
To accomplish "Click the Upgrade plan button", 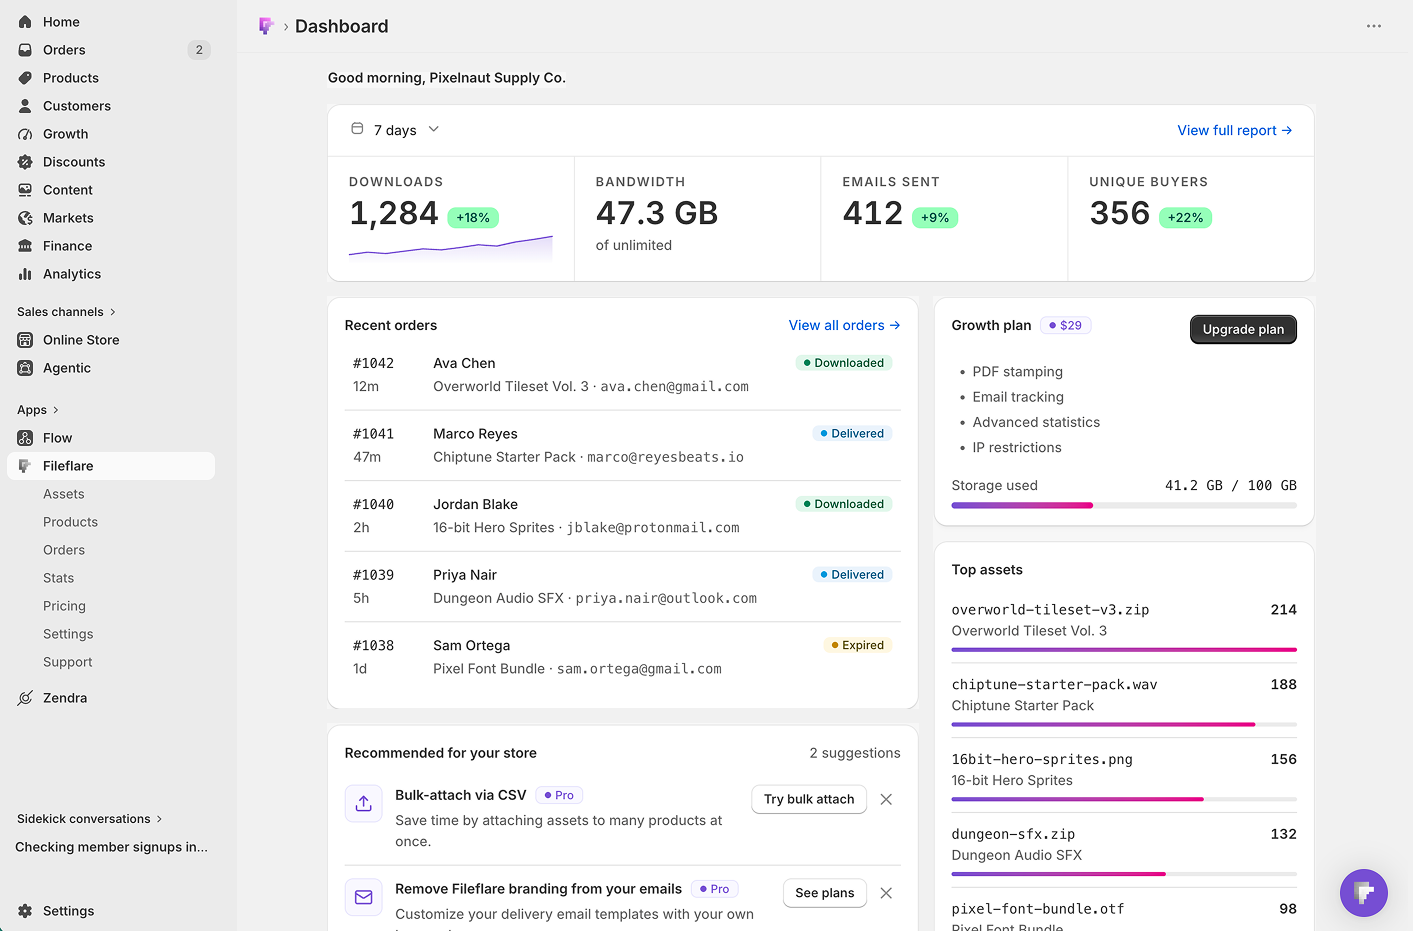I will 1243,329.
